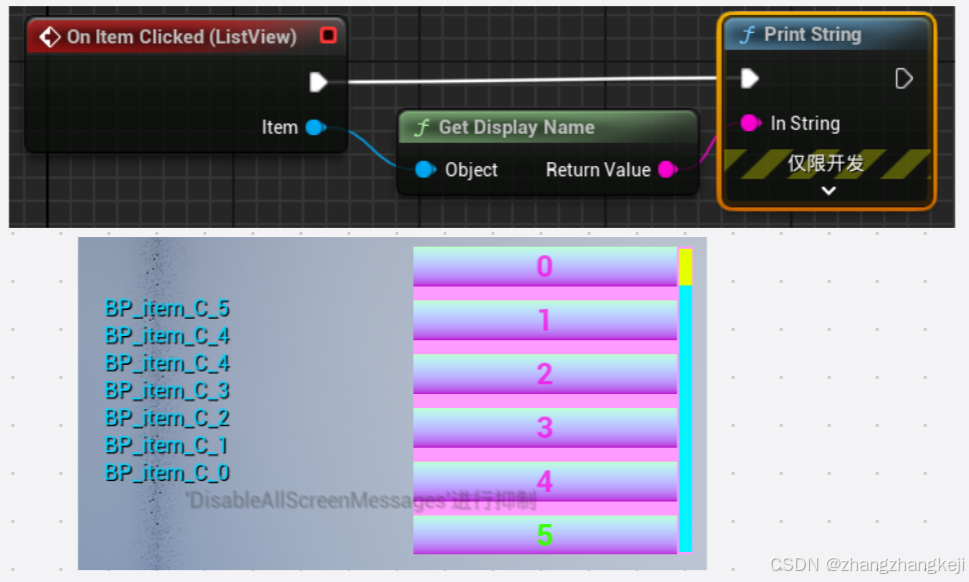The height and width of the screenshot is (582, 969).
Task: Click the cyan scrollbar track
Action: [685, 418]
